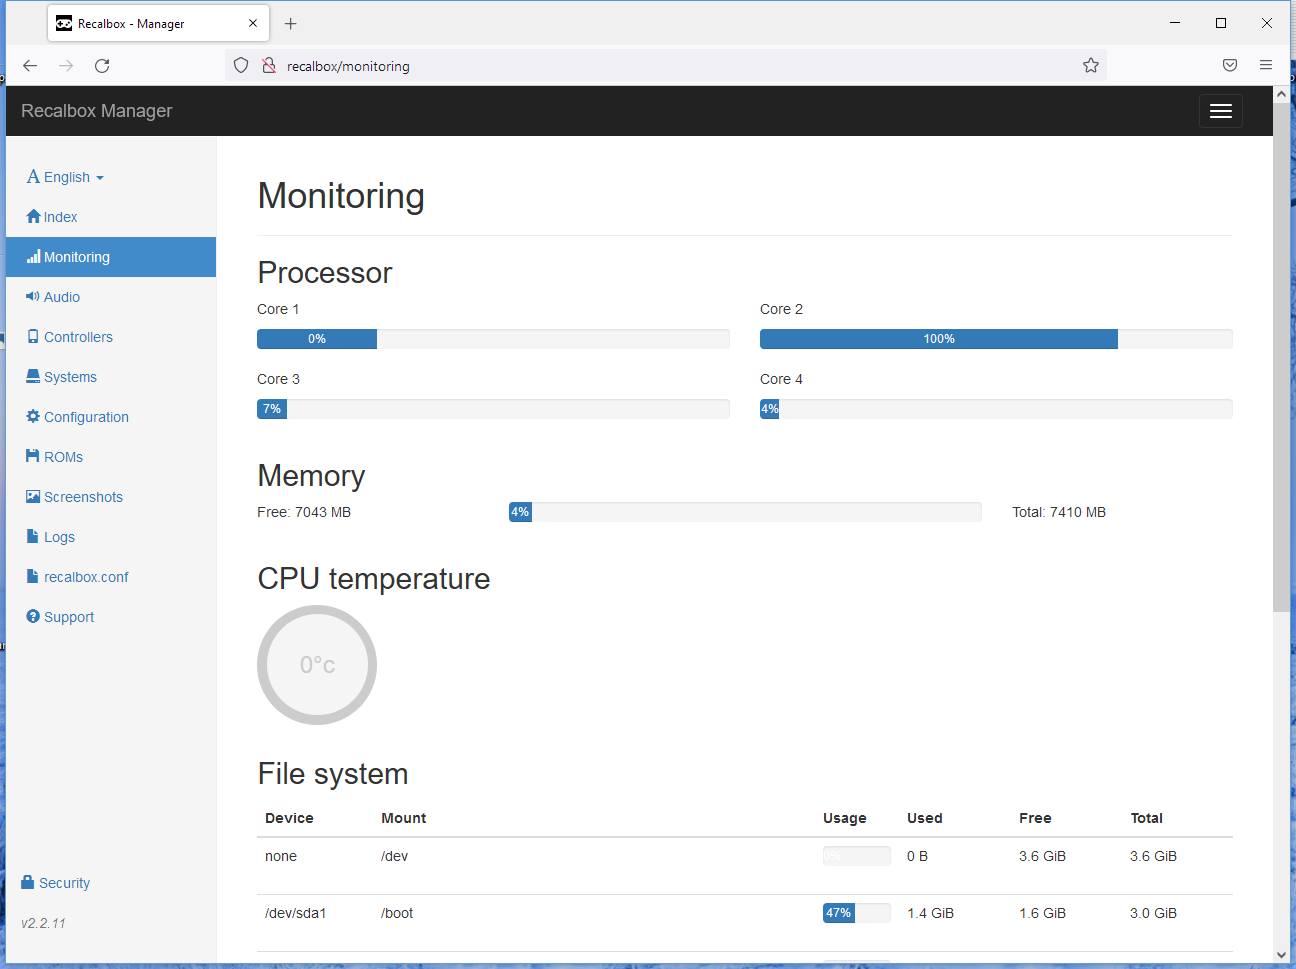This screenshot has width=1296, height=969.
Task: Click the Core 3 7% usage bar
Action: tap(493, 409)
